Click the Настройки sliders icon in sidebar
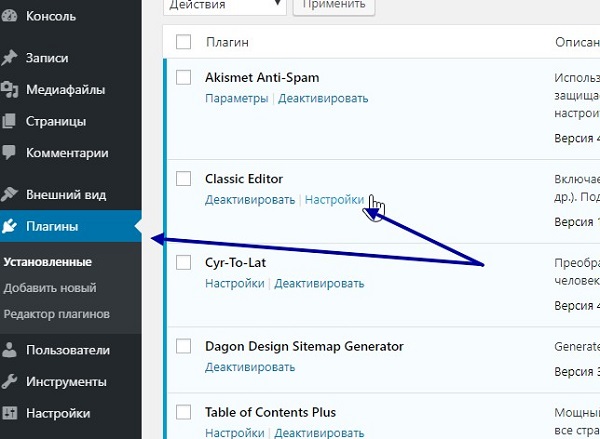600x439 pixels. coord(9,413)
